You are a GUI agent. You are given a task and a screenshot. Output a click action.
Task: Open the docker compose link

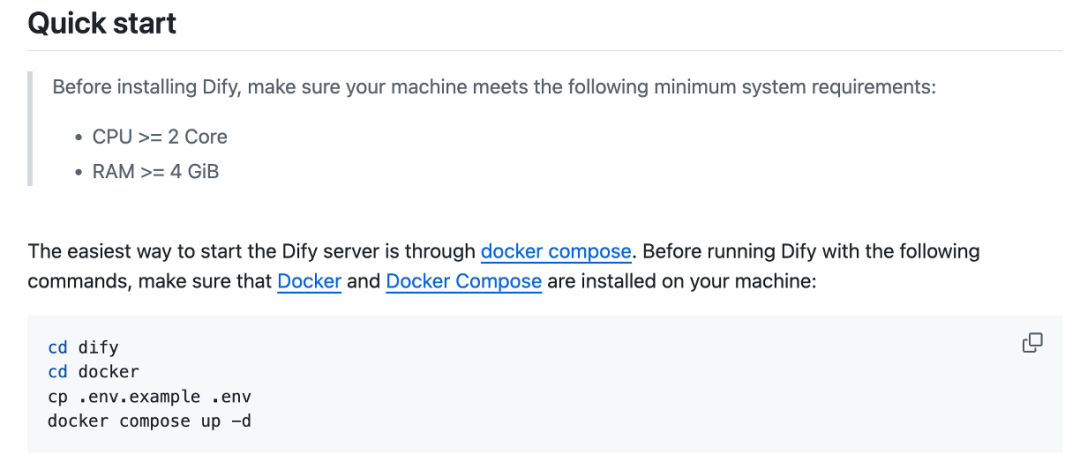pos(556,251)
